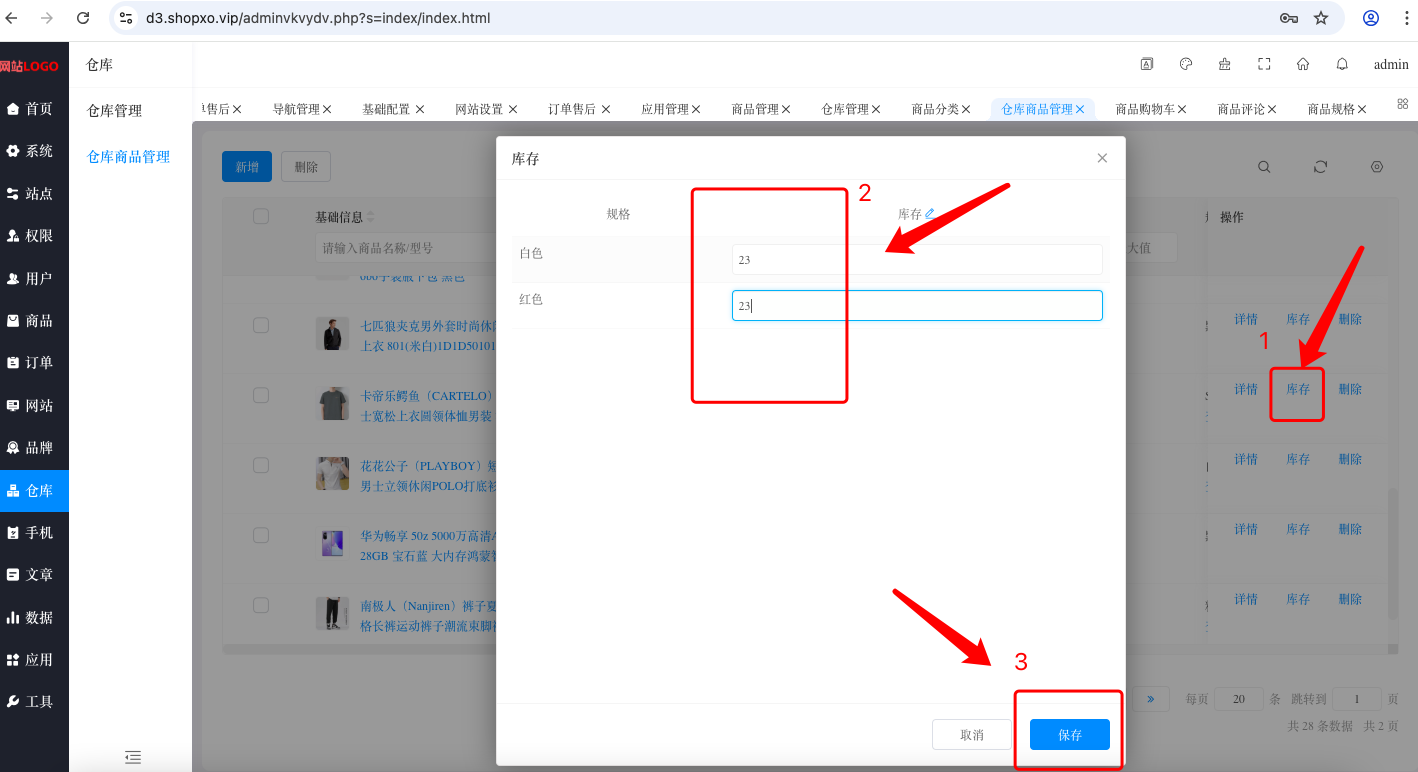Image resolution: width=1418 pixels, height=772 pixels.
Task: Open the tab grid menu icon
Action: pos(1402,103)
